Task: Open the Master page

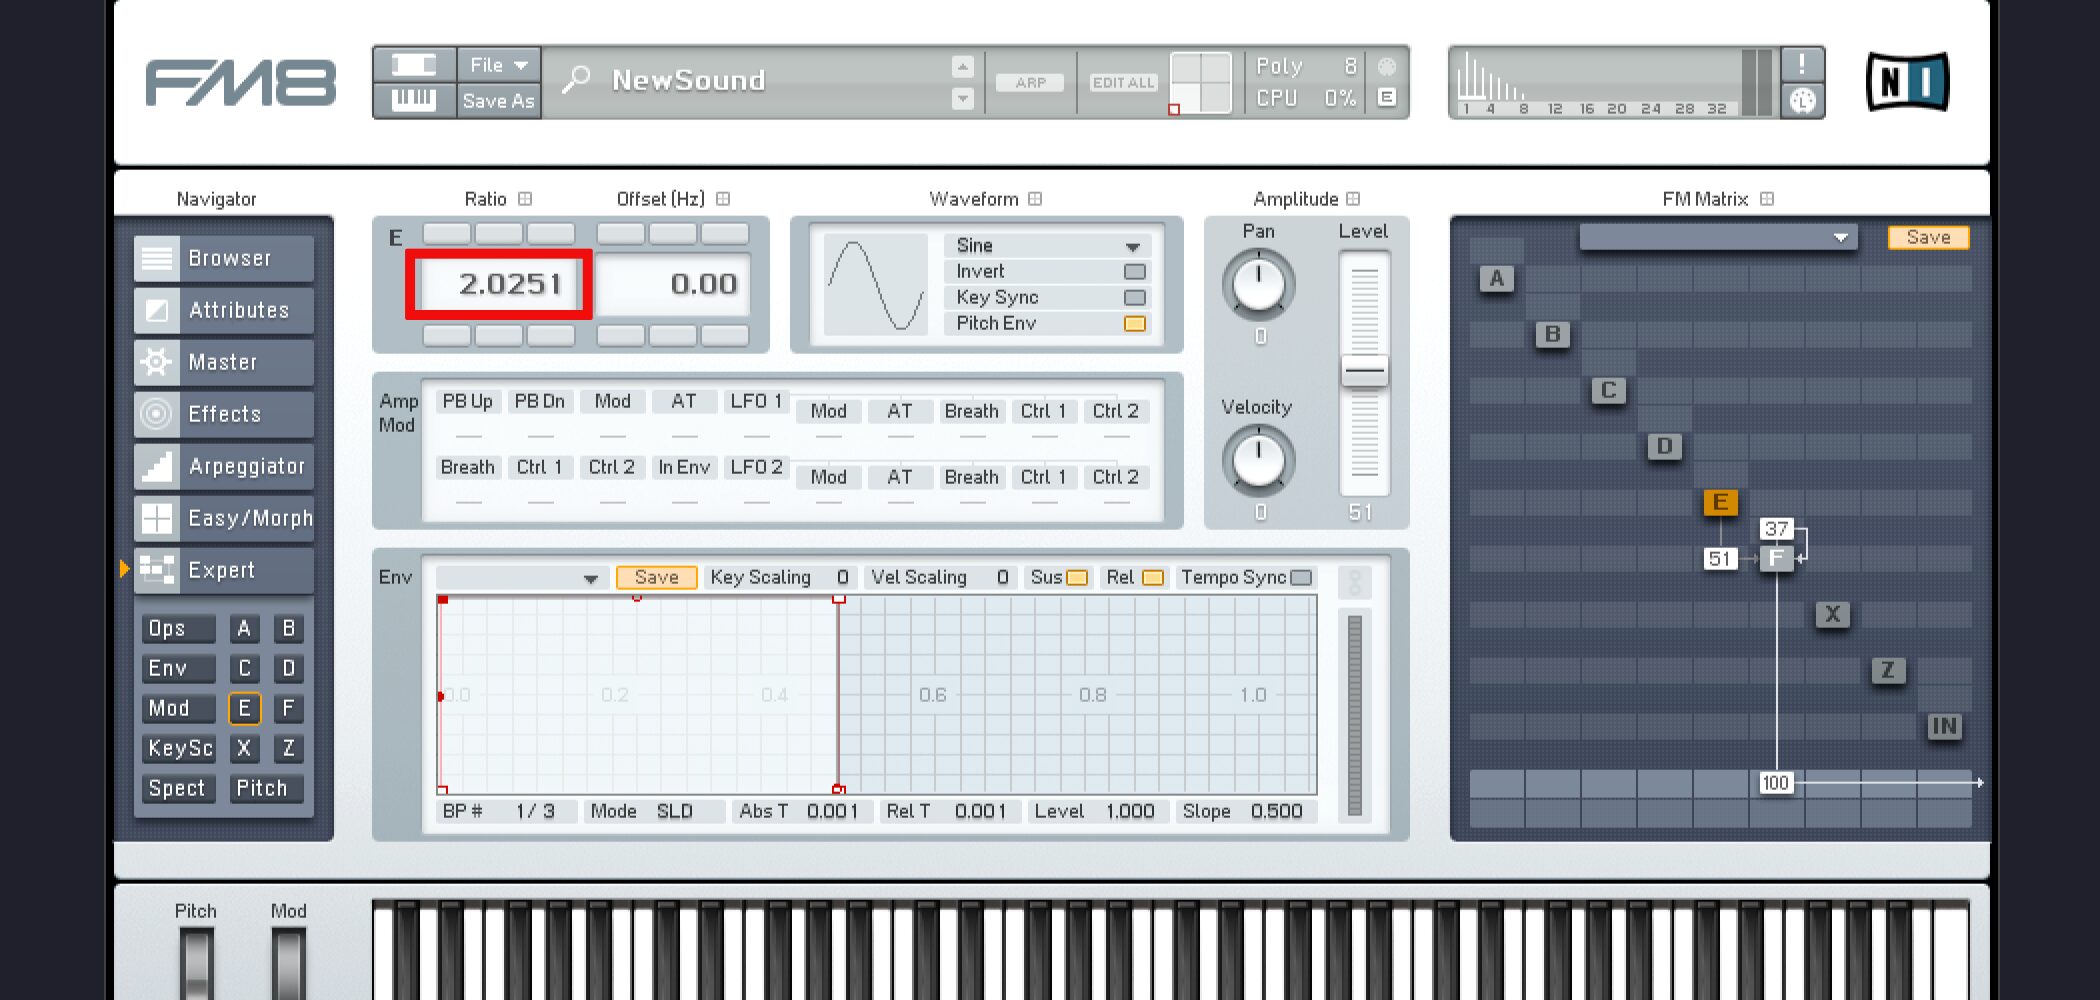Action: coord(224,362)
